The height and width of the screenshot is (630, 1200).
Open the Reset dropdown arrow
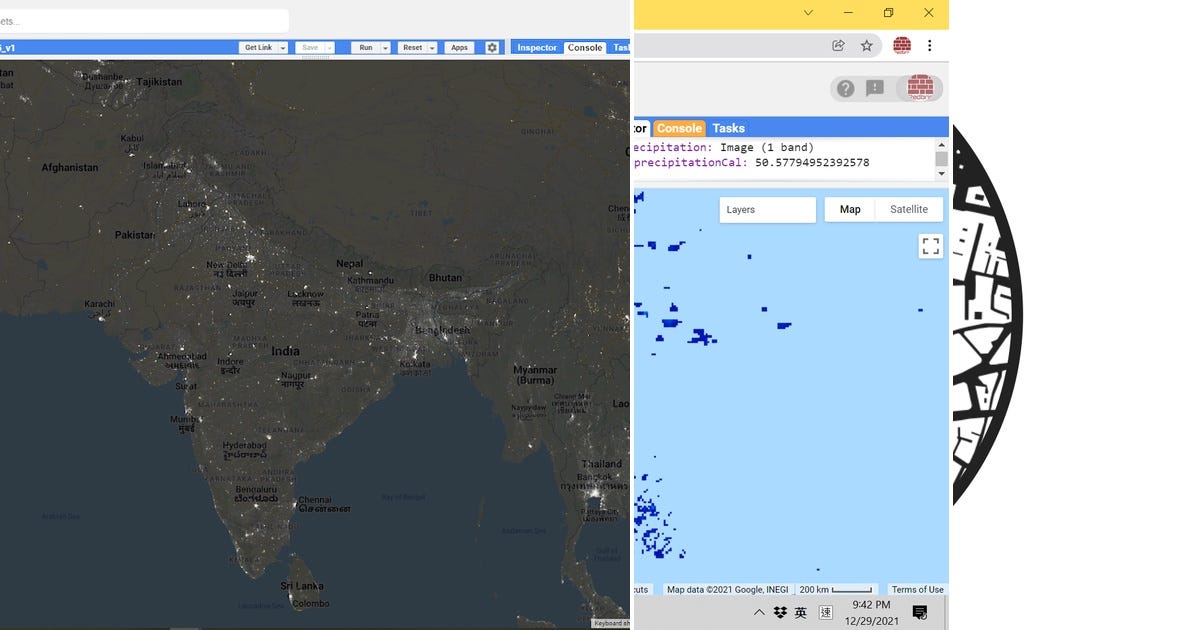tap(434, 47)
